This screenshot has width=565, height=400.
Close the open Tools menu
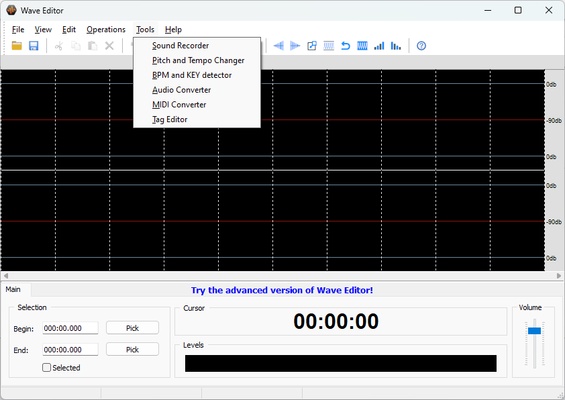145,30
